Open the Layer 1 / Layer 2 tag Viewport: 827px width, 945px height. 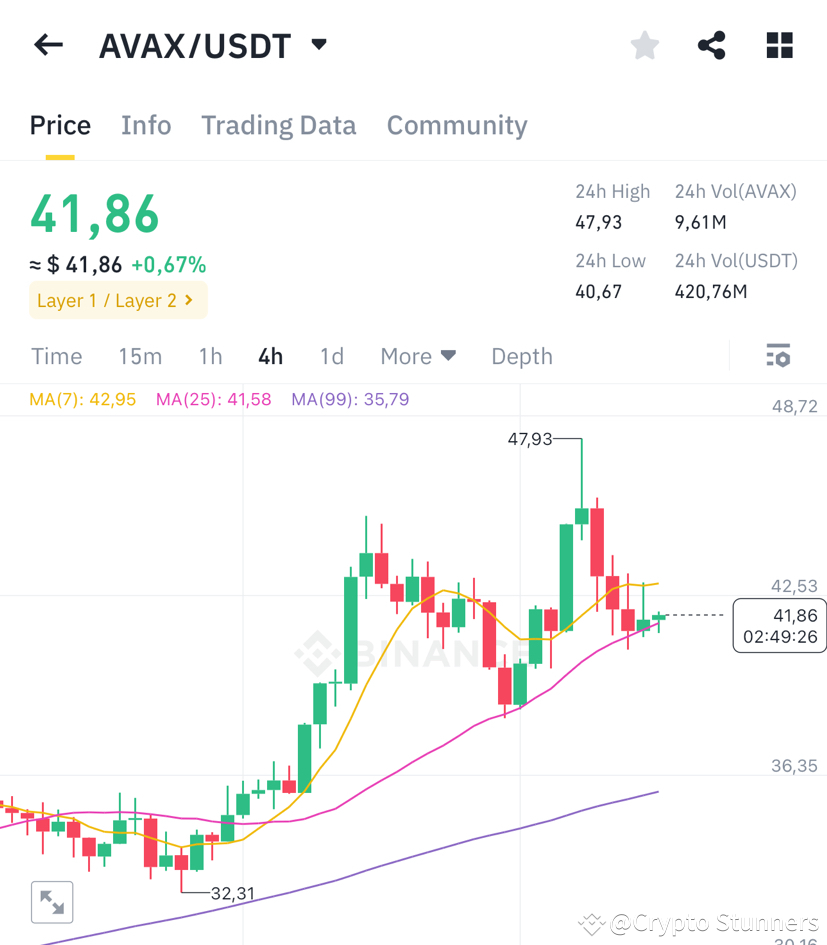click(x=117, y=300)
